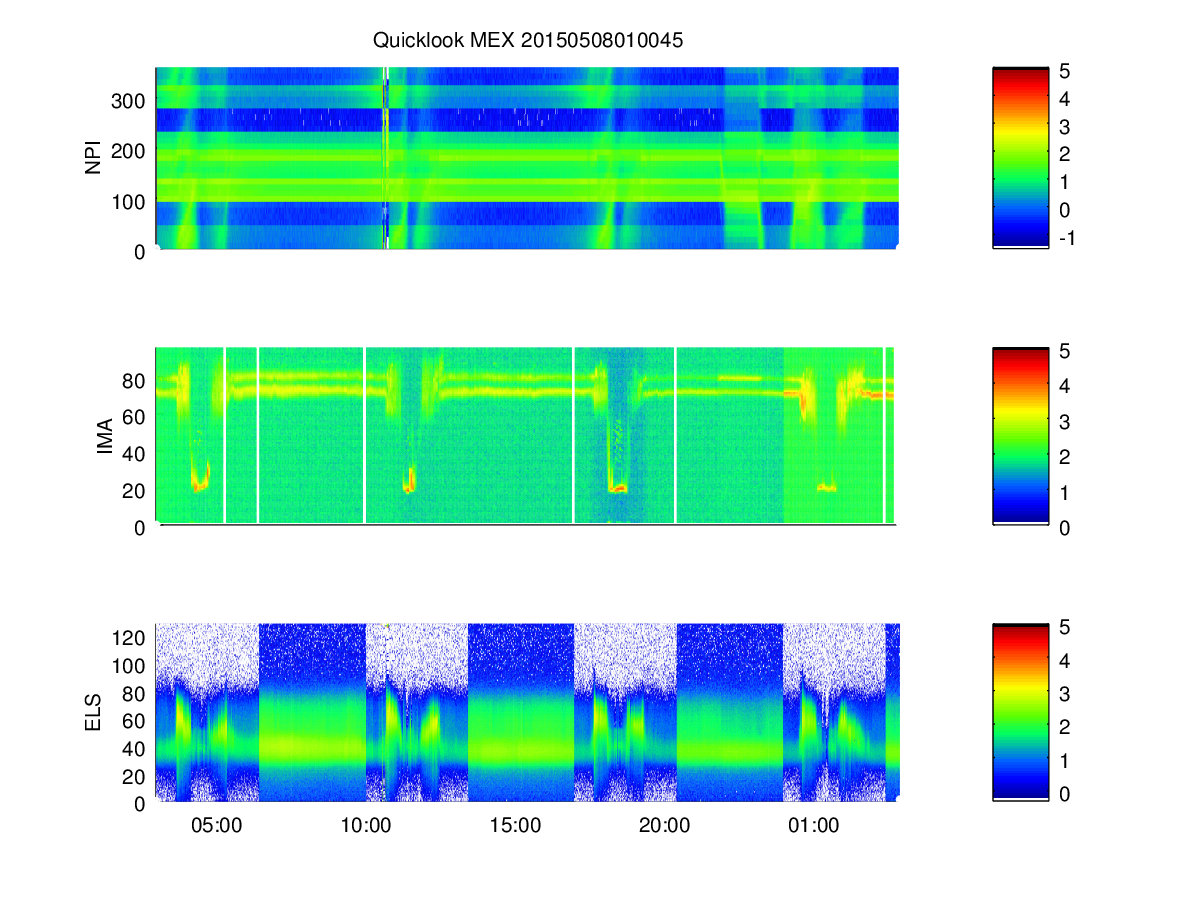Click the 15:00 time tick label
Screen dimensions: 1200x900
coord(516,826)
